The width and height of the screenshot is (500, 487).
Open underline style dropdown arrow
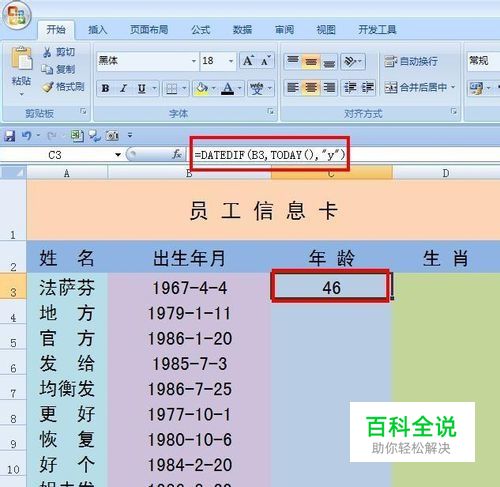(x=155, y=88)
